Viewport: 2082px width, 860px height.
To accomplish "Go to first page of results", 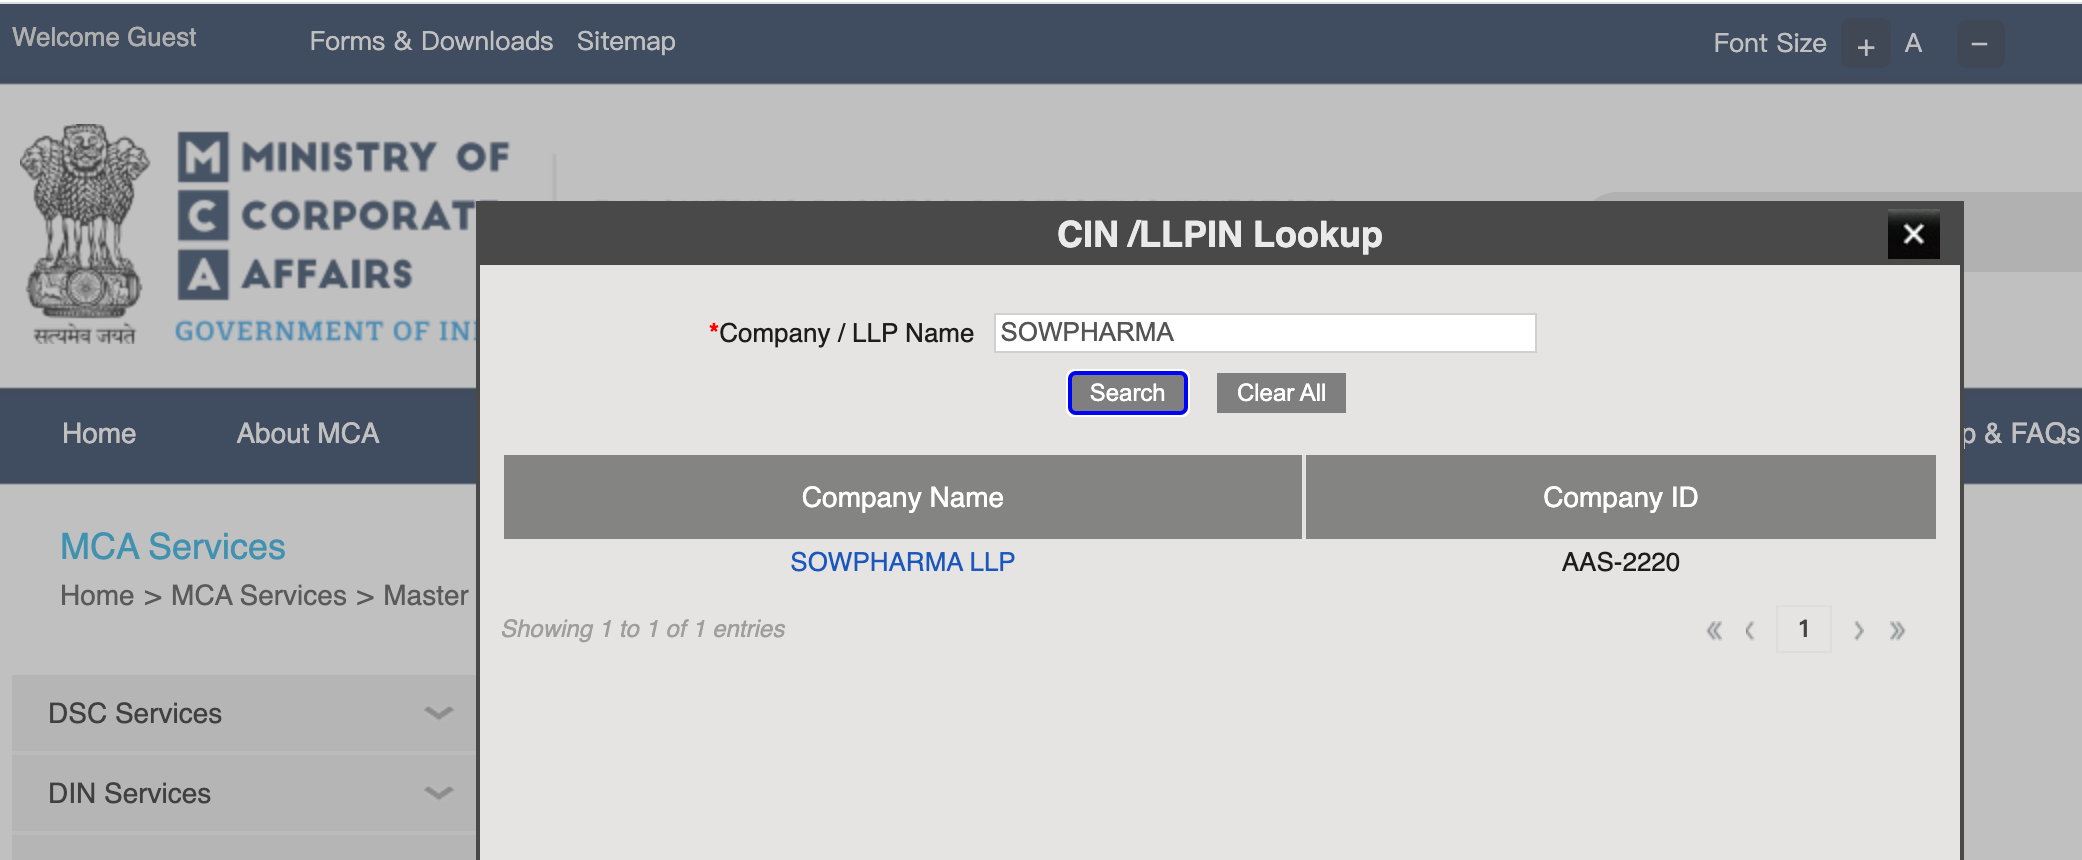I will (x=1714, y=630).
